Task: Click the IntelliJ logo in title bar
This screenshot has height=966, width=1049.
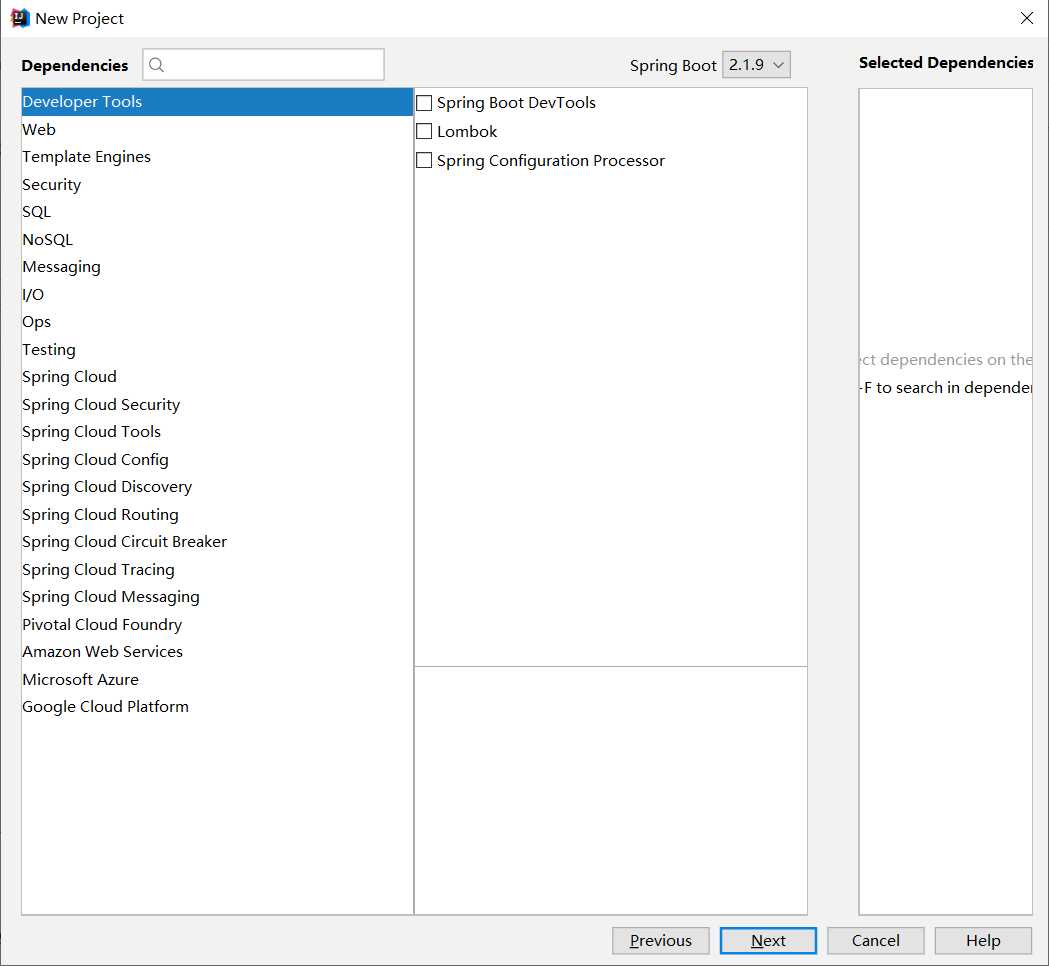Action: (20, 18)
